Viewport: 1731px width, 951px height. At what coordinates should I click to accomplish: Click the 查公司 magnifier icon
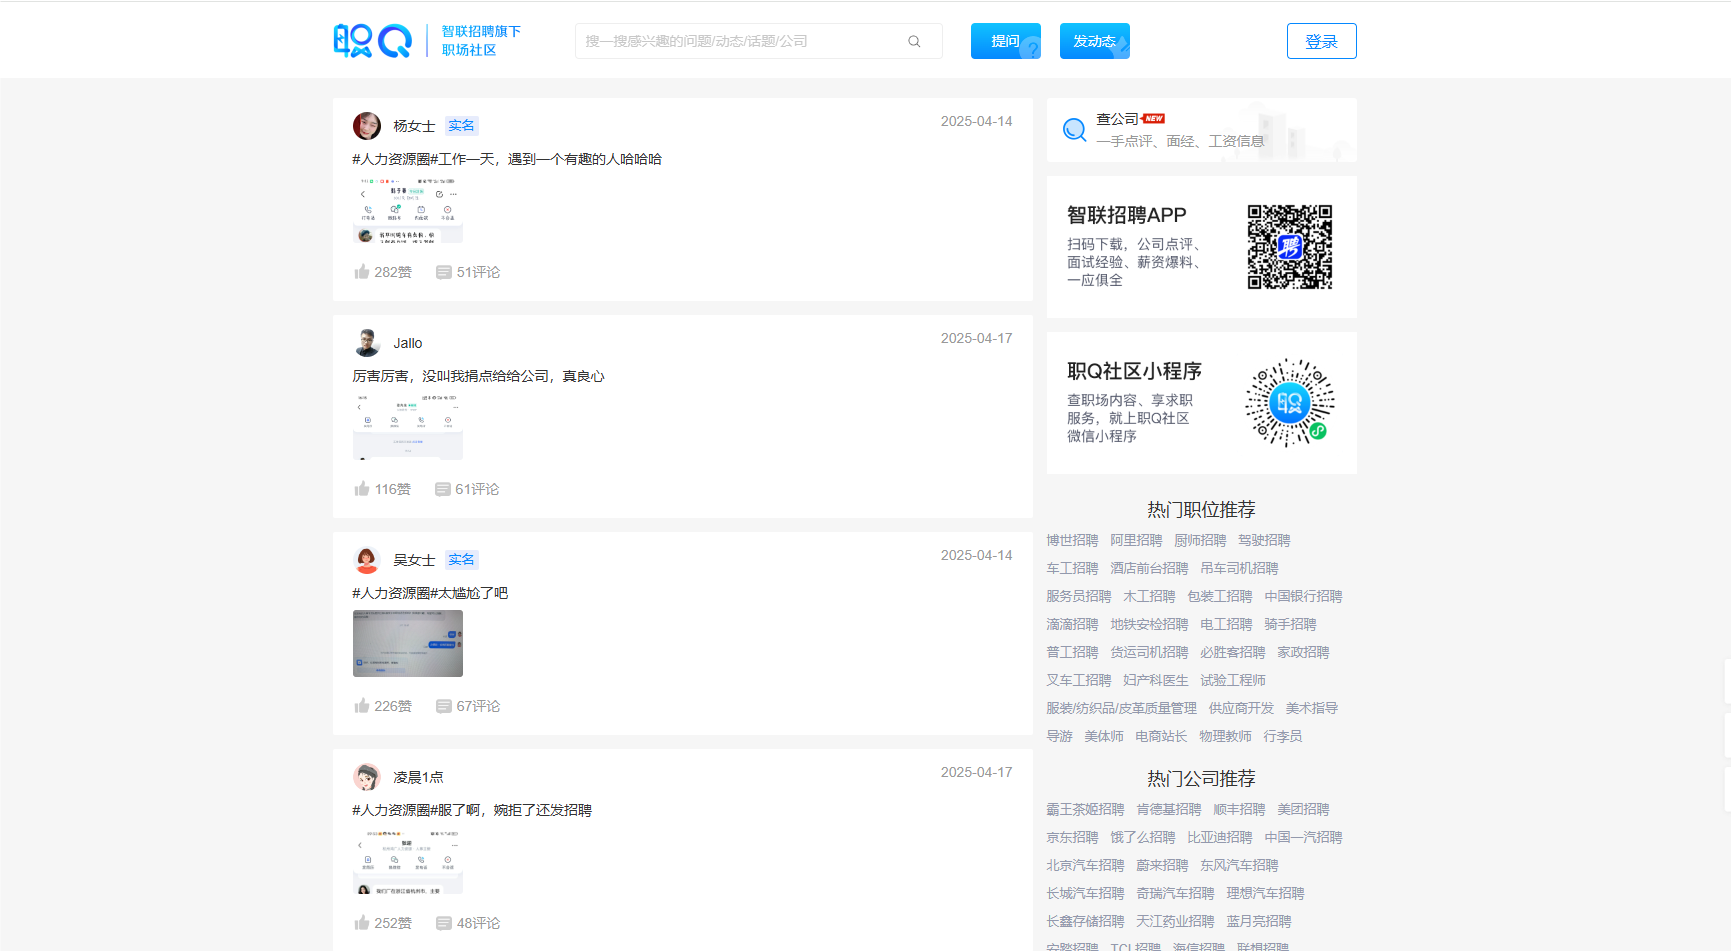(1075, 129)
